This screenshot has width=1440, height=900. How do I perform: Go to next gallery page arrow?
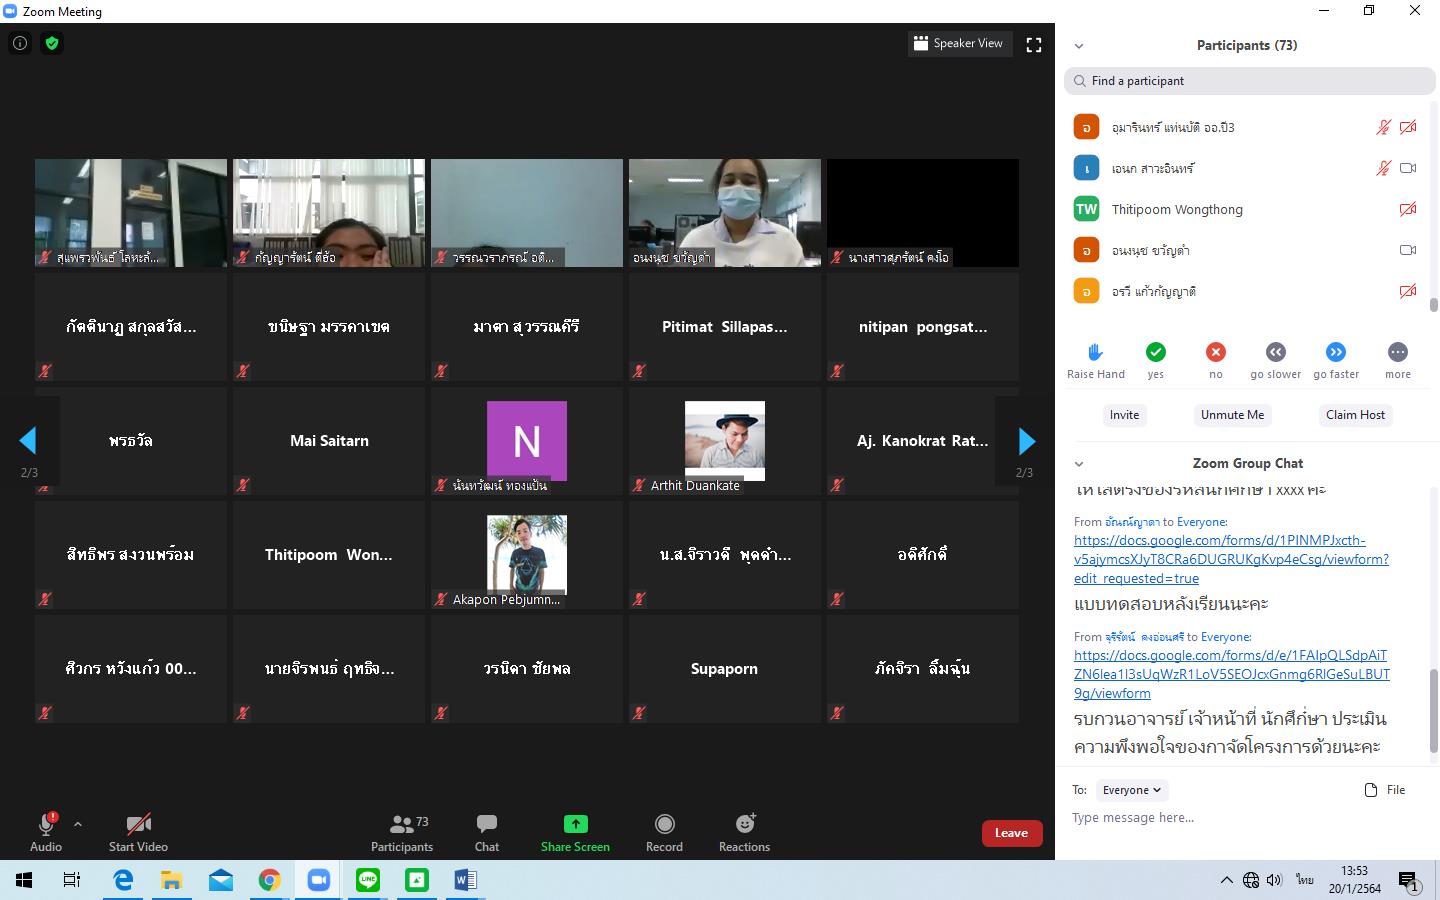(x=1026, y=440)
